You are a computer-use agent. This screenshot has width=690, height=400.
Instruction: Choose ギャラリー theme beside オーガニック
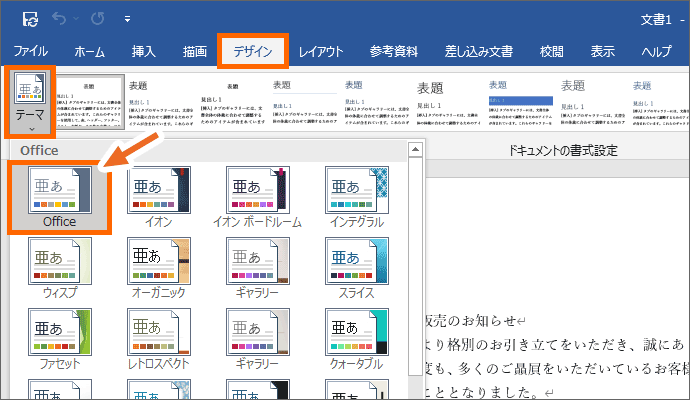point(257,268)
